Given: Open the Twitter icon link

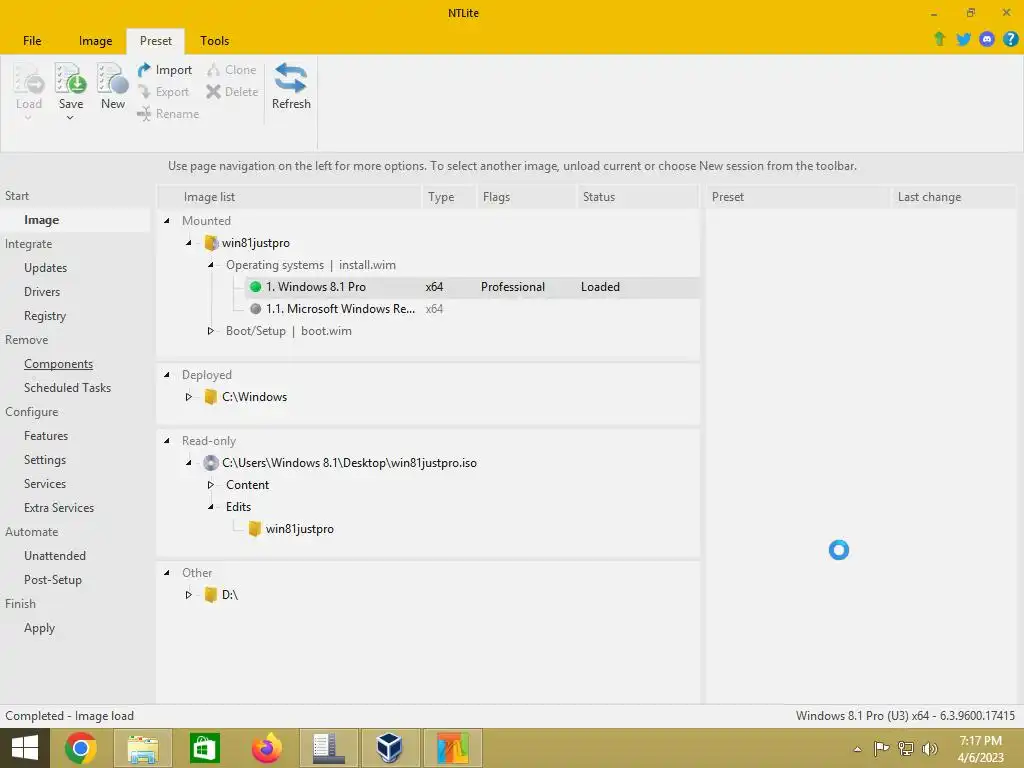Looking at the screenshot, I should coord(963,39).
